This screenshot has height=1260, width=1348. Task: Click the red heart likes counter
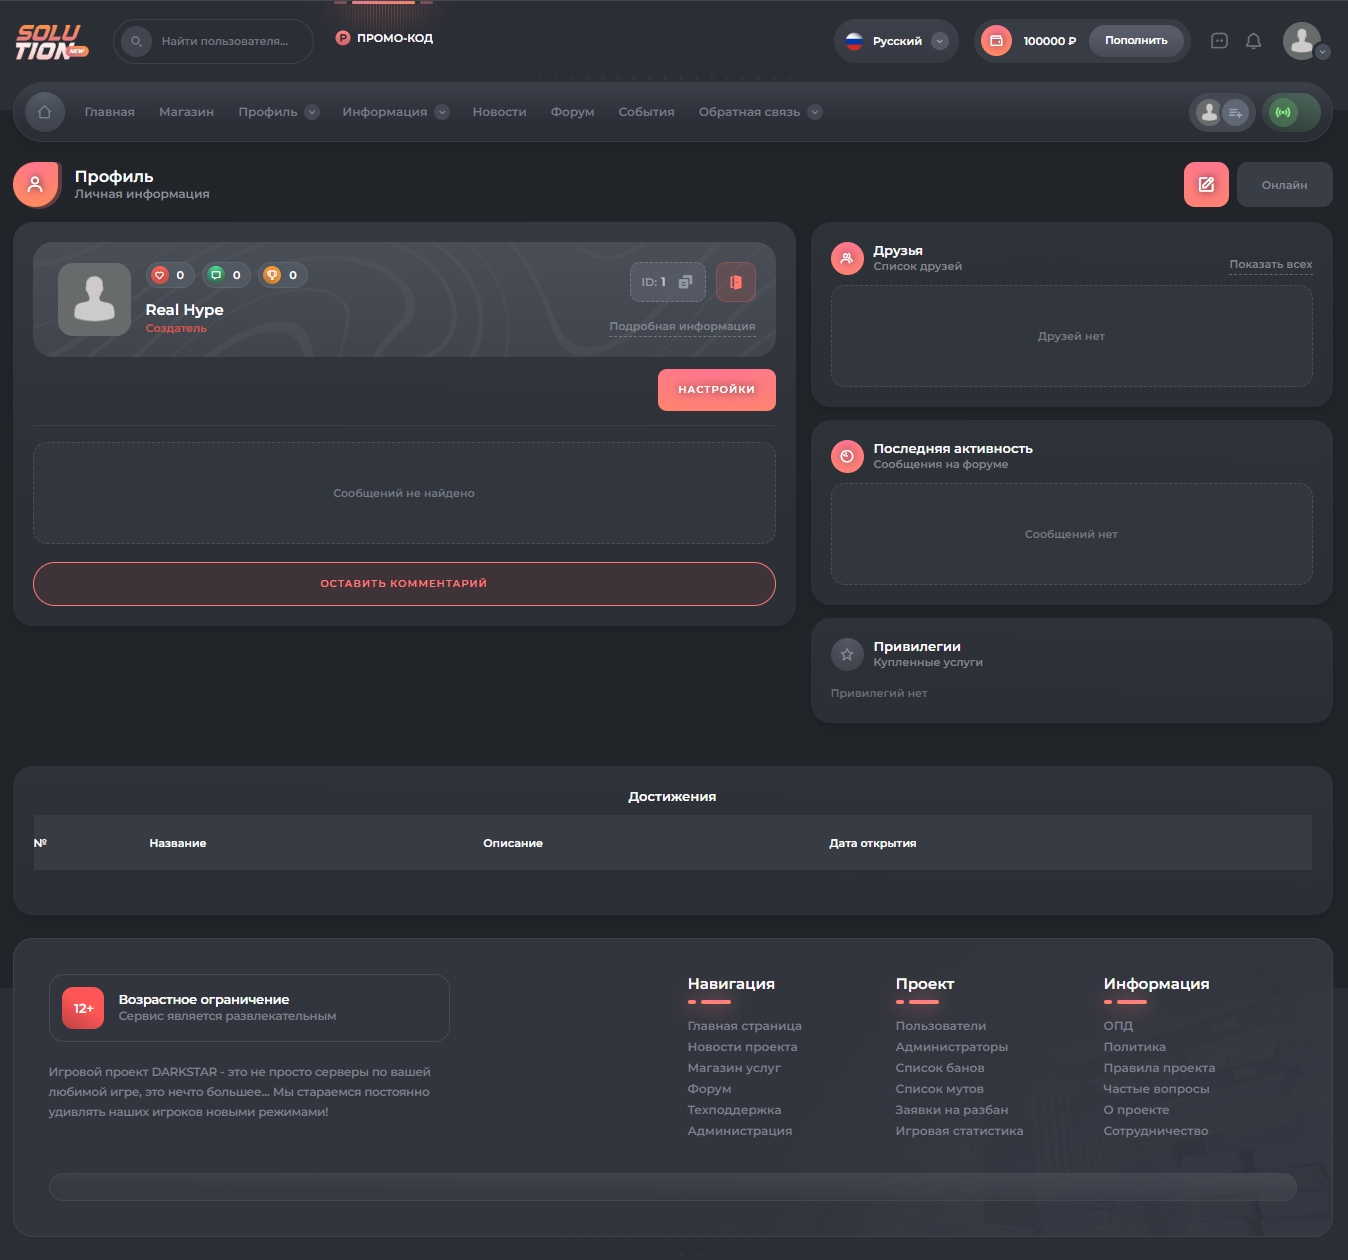click(x=160, y=275)
